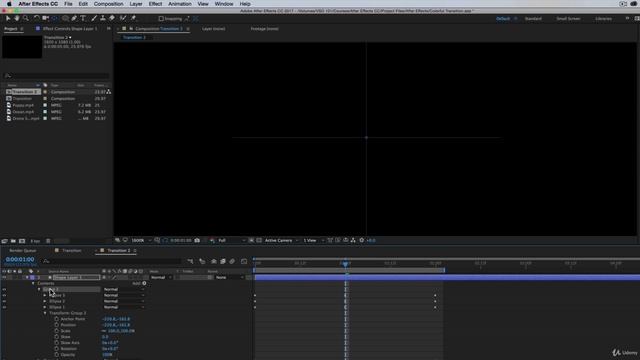Select the Pan Behind anchor point tool
The image size is (640, 360).
[54, 18]
